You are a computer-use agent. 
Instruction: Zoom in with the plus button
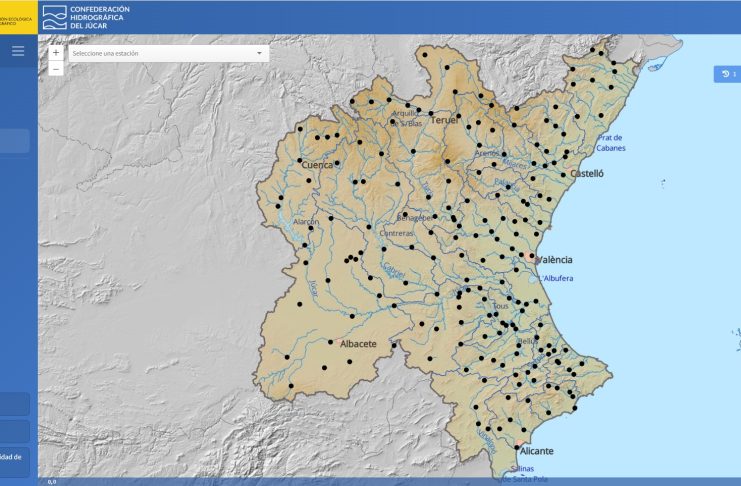click(x=56, y=53)
